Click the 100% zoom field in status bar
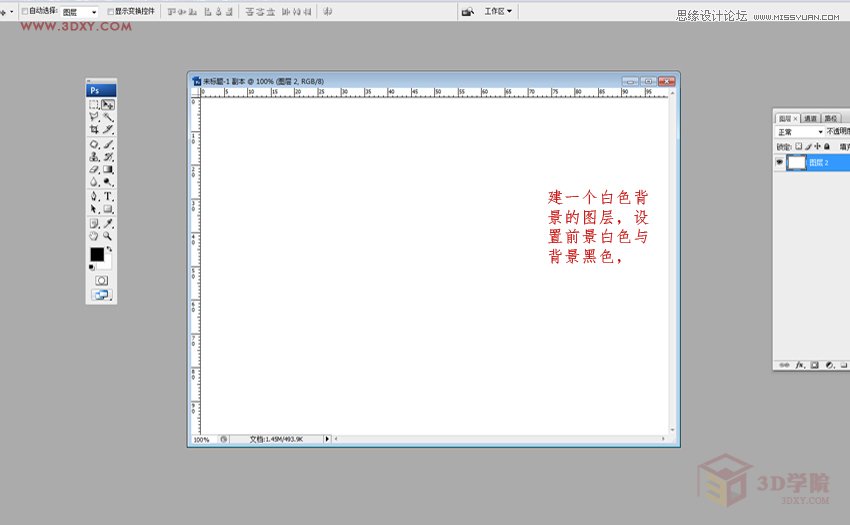 pos(204,439)
